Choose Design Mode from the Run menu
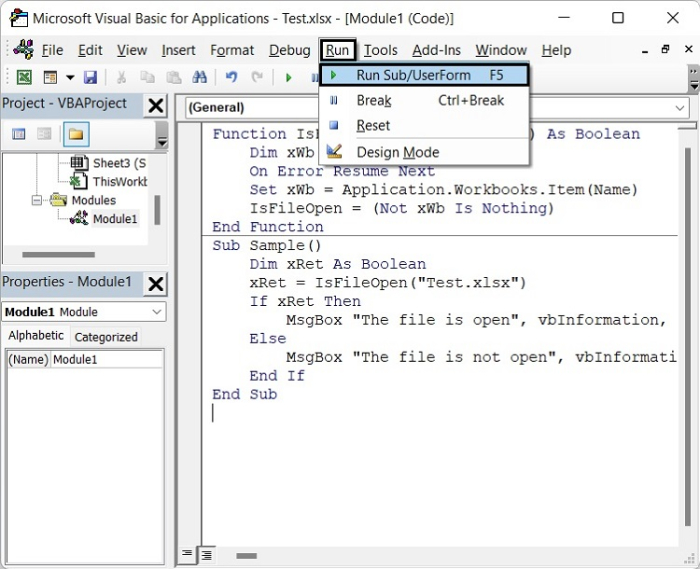 [424, 152]
